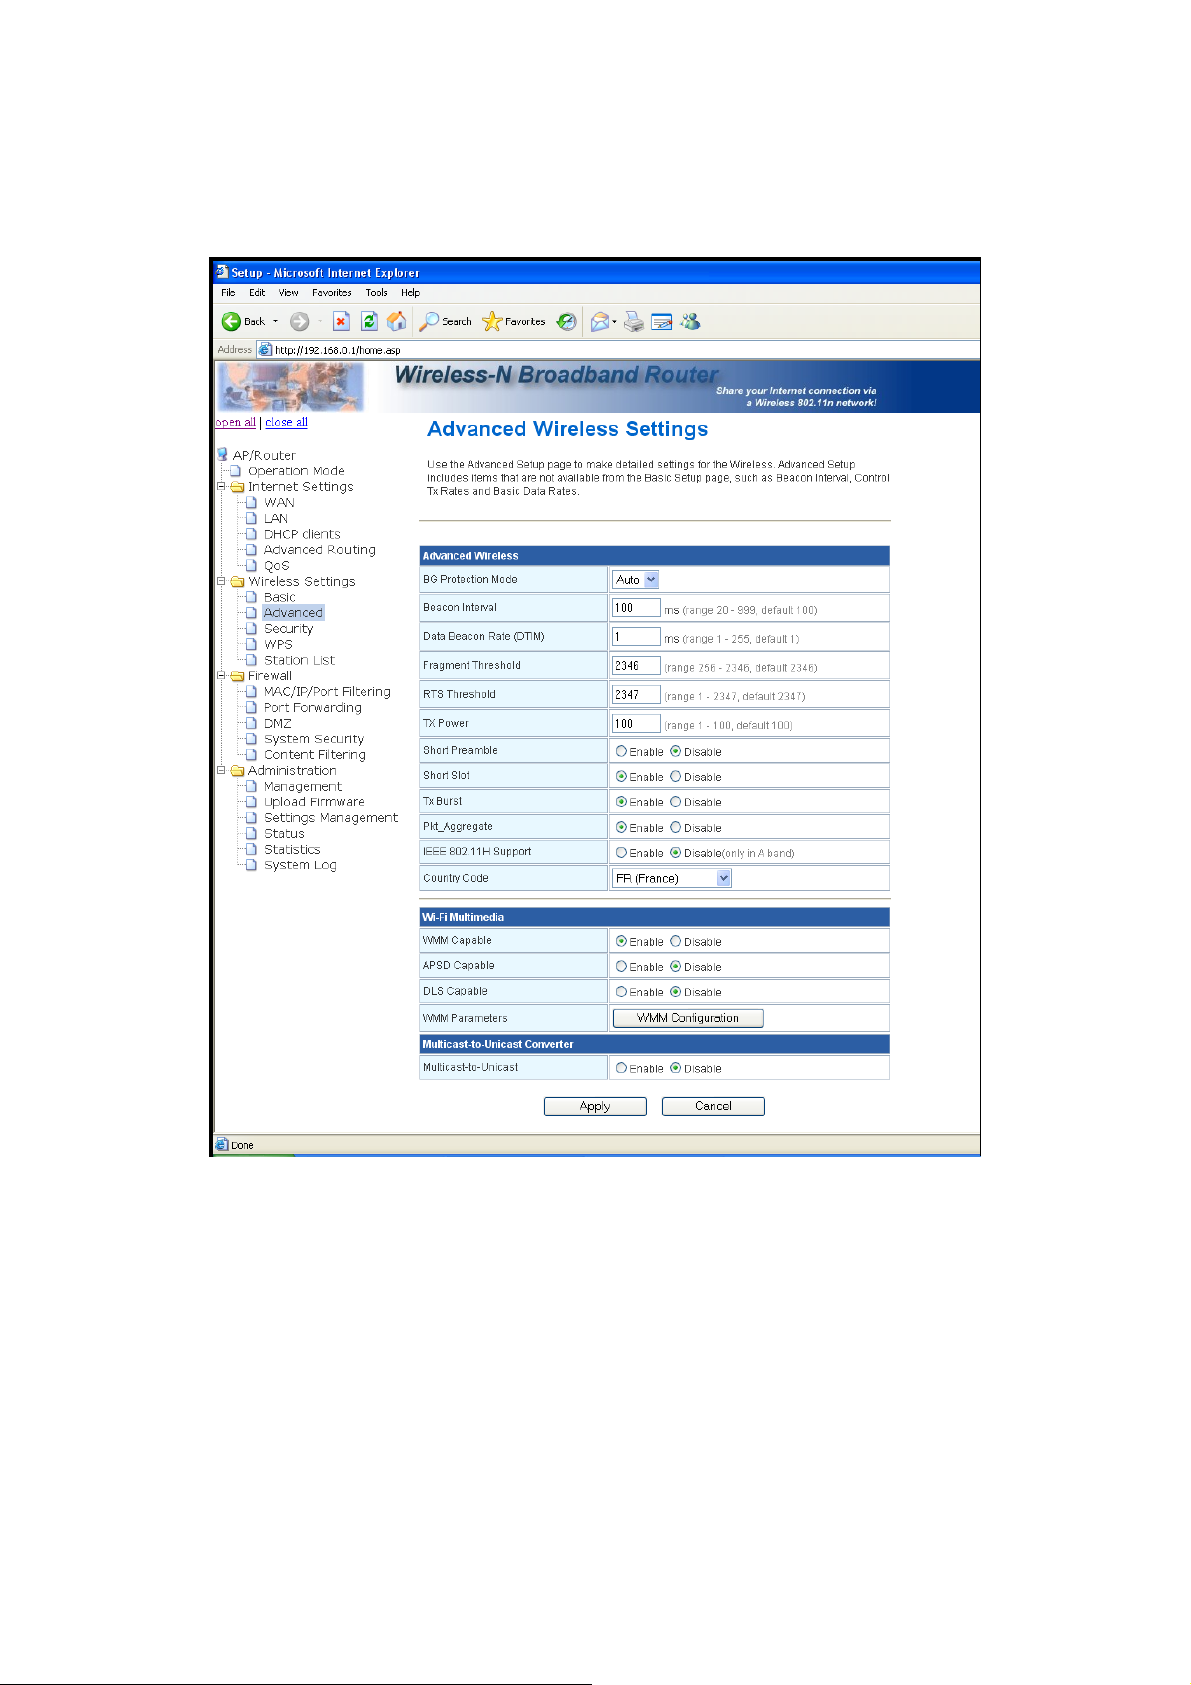Collapse the Wireless Settings tree node

pos(221,581)
